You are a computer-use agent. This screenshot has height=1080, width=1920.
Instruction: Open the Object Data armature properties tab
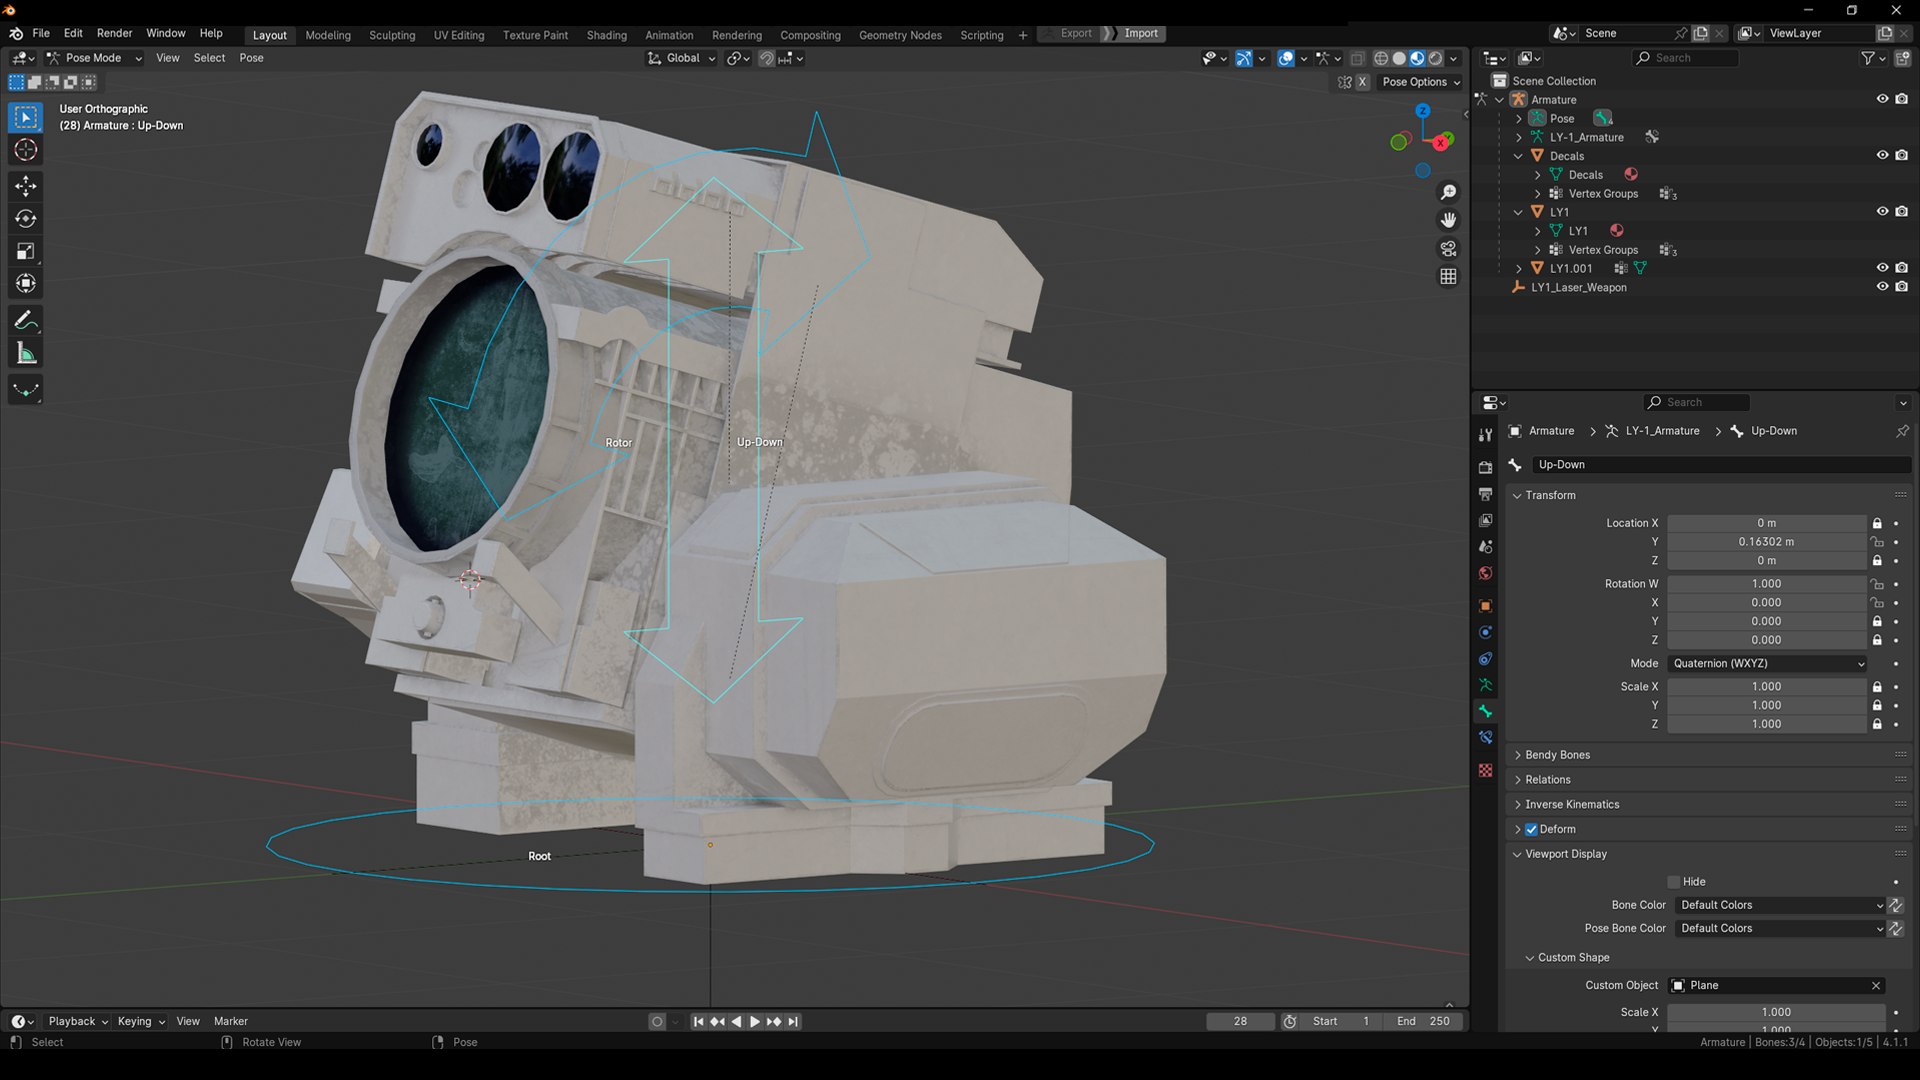1486,685
